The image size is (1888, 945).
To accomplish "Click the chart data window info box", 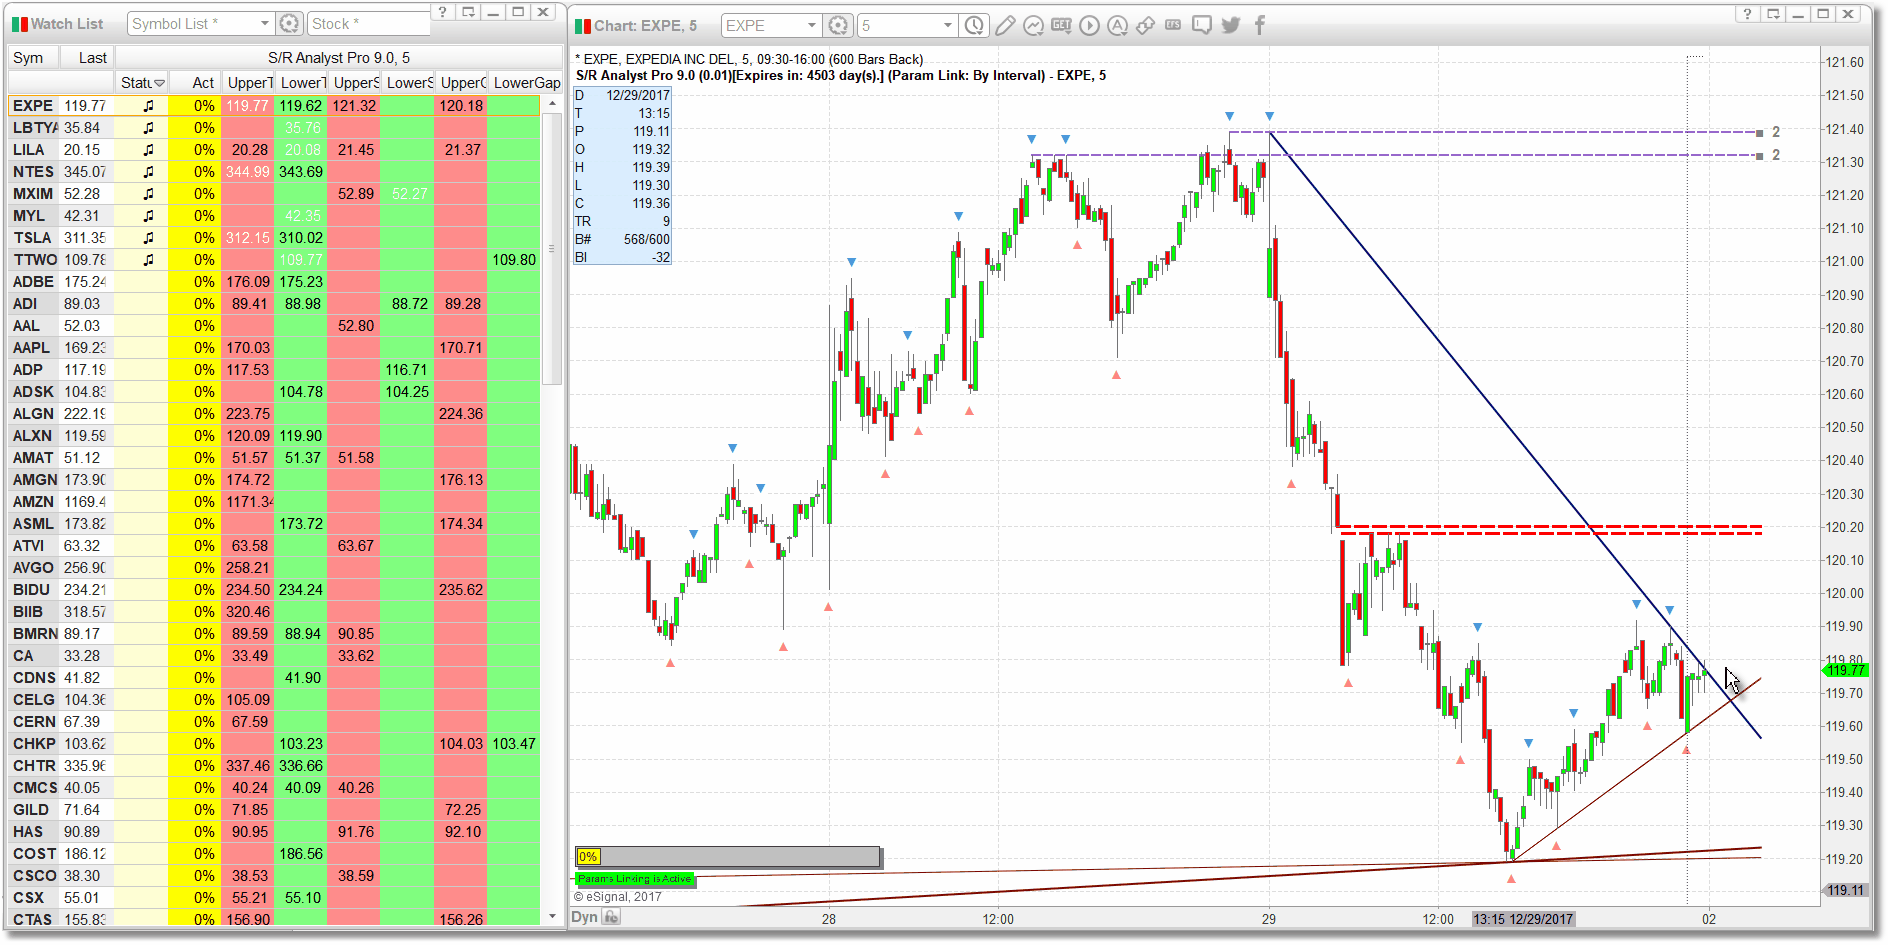I will [622, 176].
